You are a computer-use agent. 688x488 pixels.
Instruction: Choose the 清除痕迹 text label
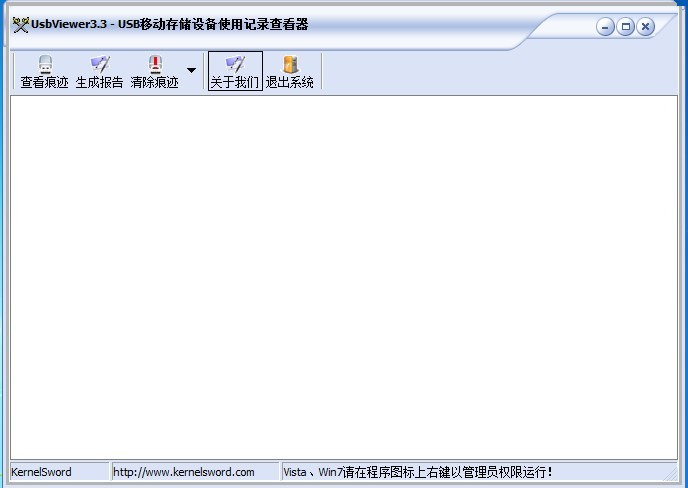point(154,83)
